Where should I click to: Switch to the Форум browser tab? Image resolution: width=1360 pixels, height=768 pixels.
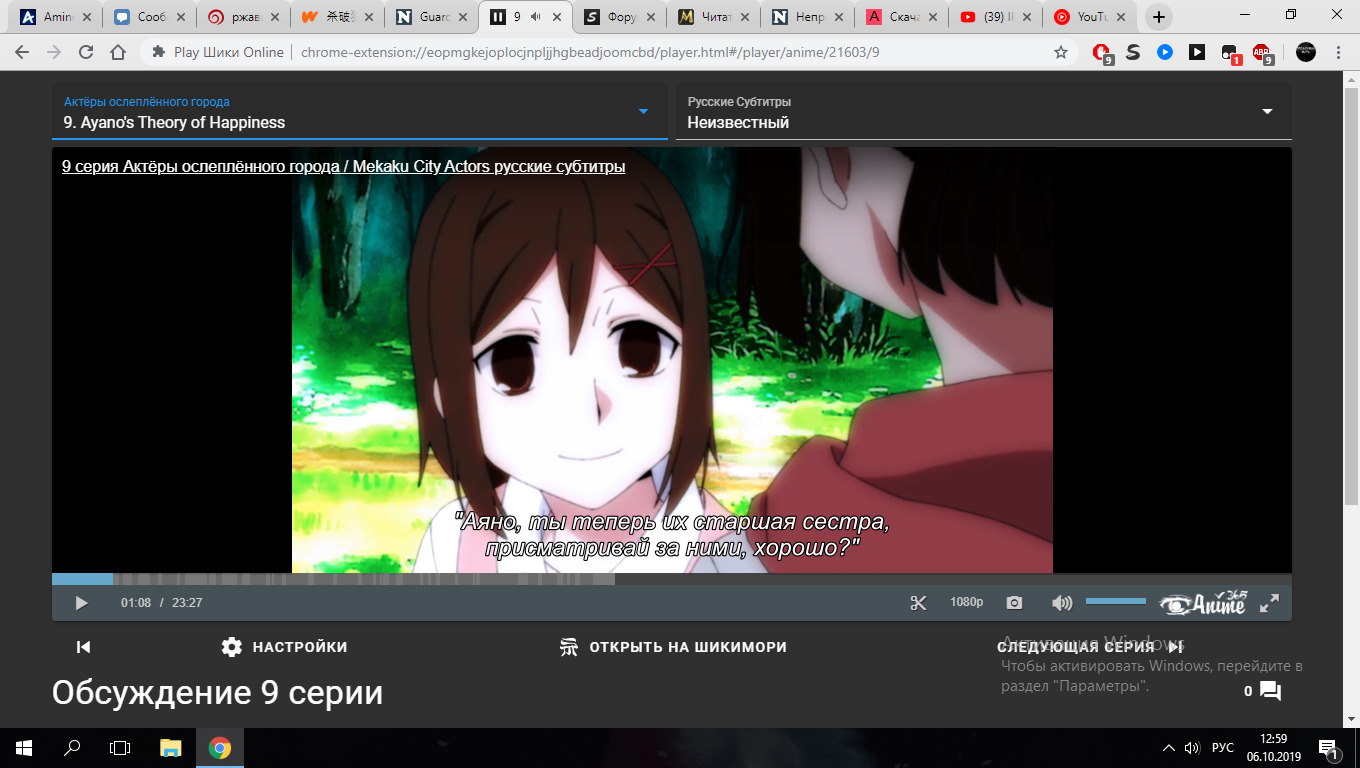(618, 17)
